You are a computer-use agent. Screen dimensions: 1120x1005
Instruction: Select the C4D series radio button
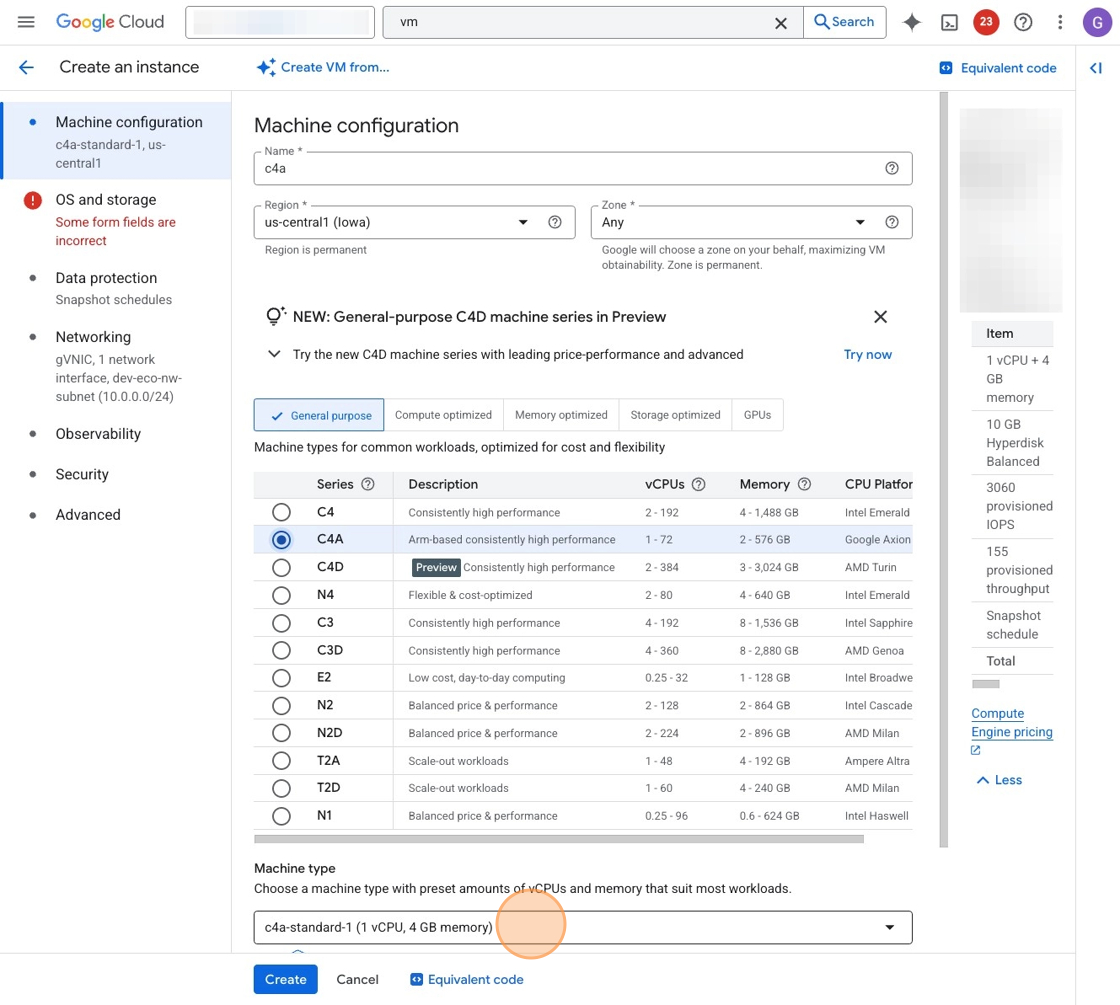pyautogui.click(x=281, y=567)
